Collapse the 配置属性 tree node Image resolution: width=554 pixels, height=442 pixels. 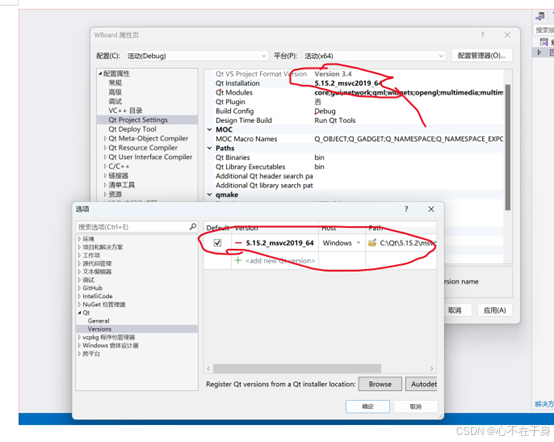click(100, 73)
